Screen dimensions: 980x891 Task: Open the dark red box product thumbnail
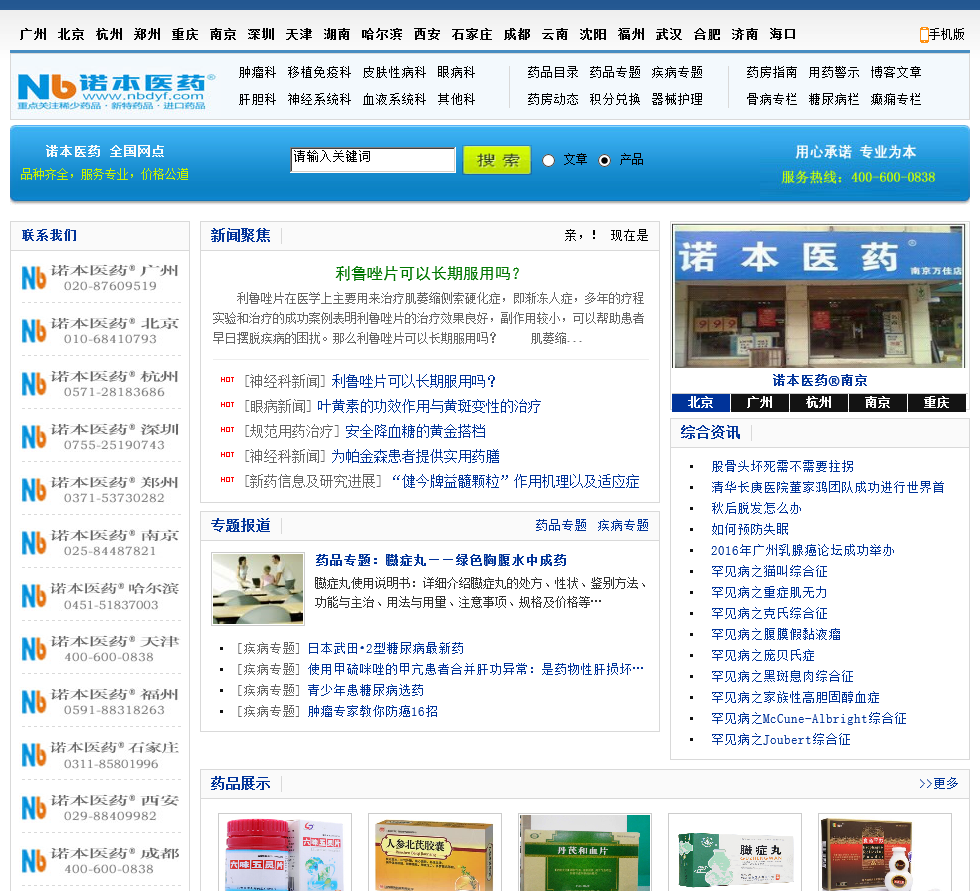tap(885, 852)
